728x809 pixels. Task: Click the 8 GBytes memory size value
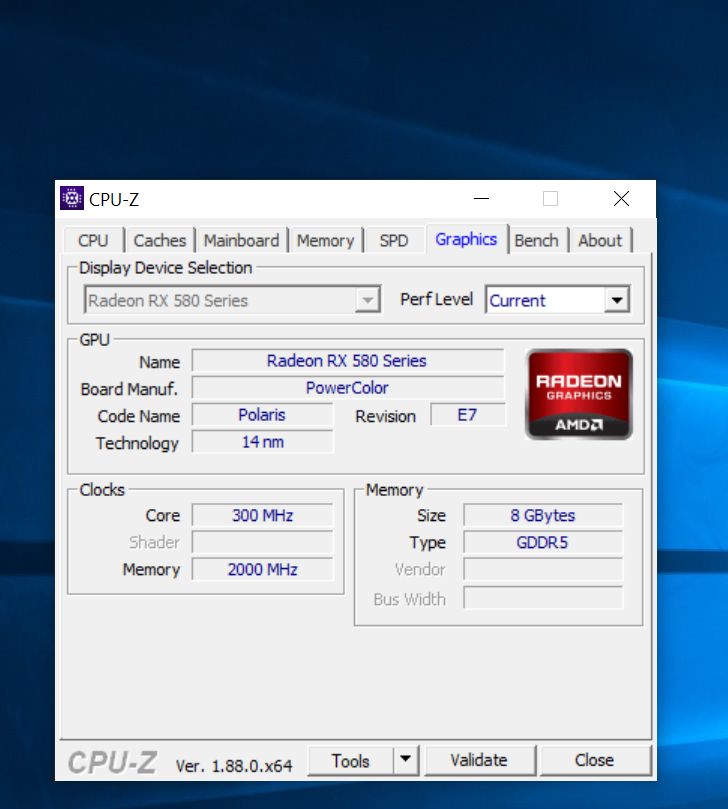pyautogui.click(x=543, y=515)
